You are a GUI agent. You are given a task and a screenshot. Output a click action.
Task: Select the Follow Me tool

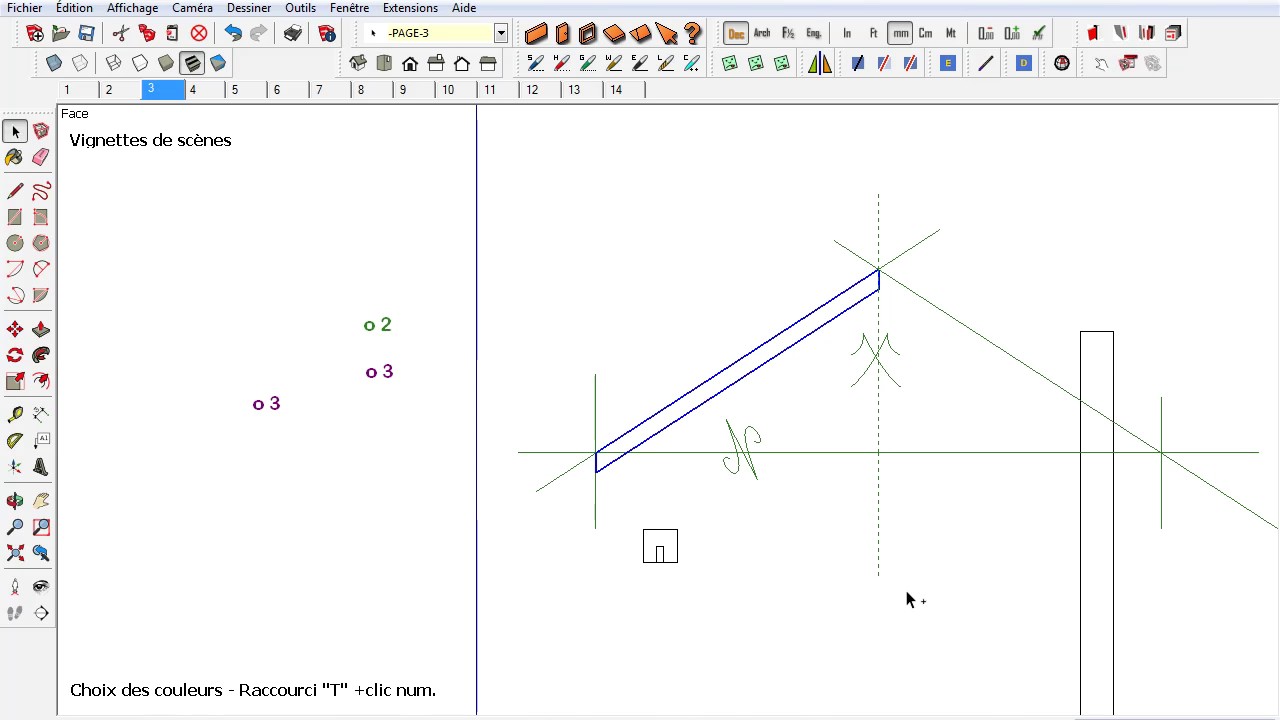click(x=41, y=355)
